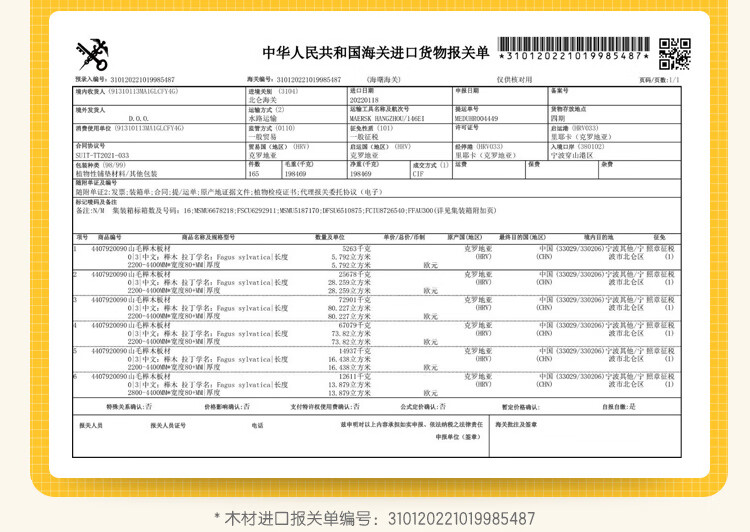Click bill of lading MEDUHR004449
Viewport: 750px width, 532px height.
pyautogui.click(x=476, y=118)
